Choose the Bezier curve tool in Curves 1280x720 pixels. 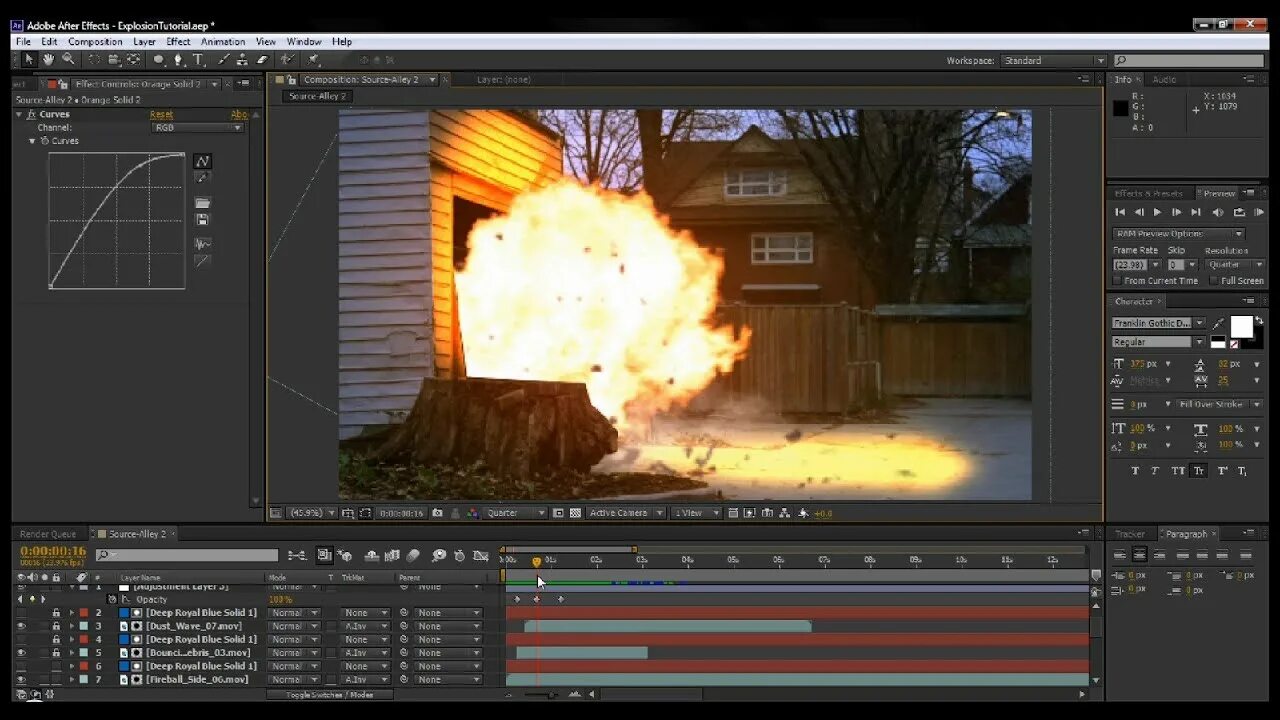click(x=202, y=161)
